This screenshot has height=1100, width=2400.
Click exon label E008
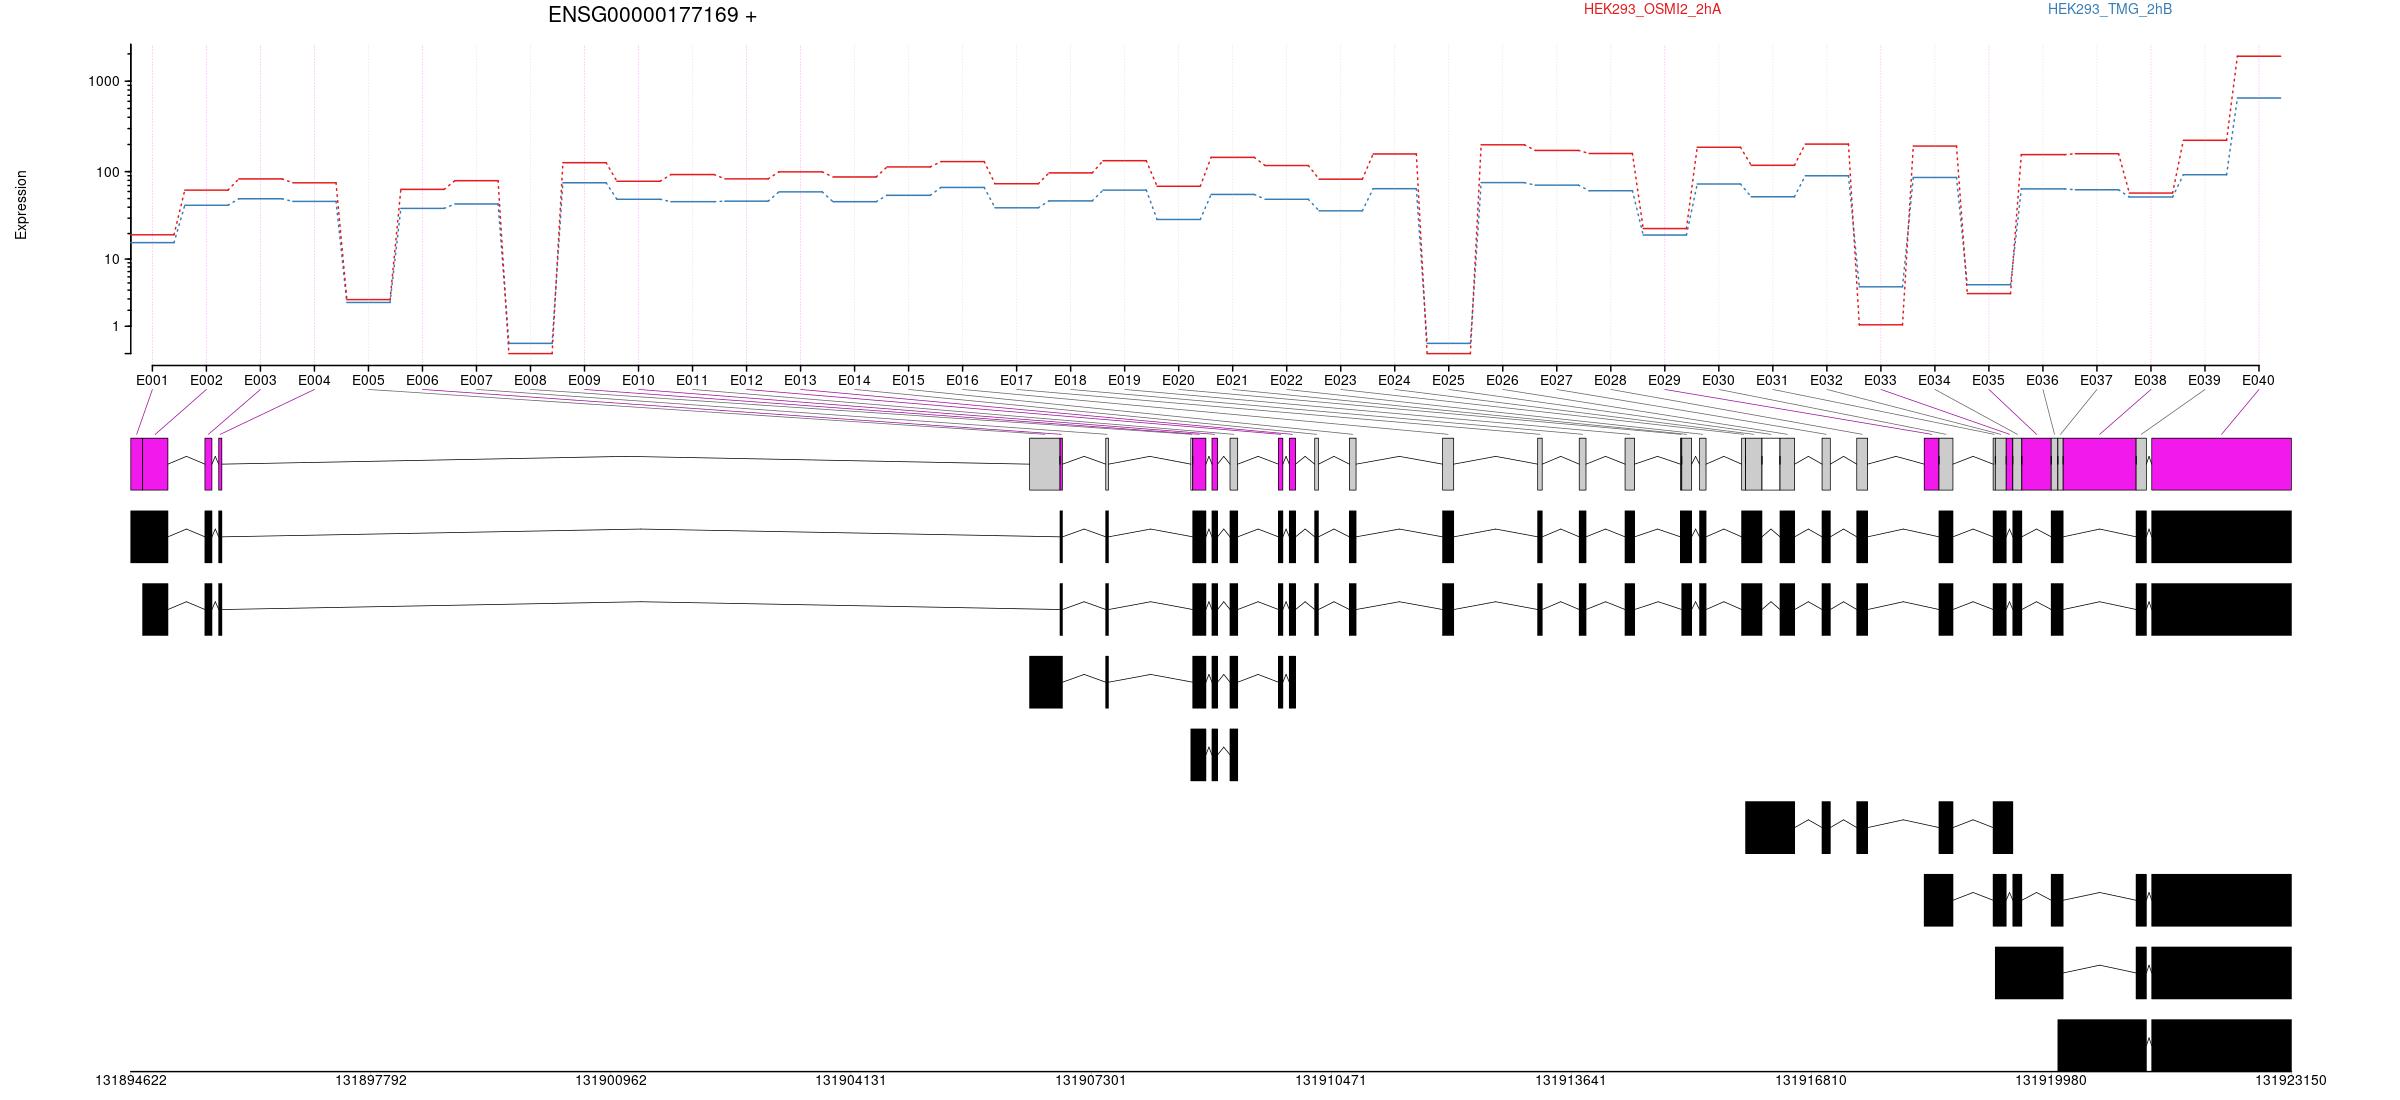(x=530, y=380)
